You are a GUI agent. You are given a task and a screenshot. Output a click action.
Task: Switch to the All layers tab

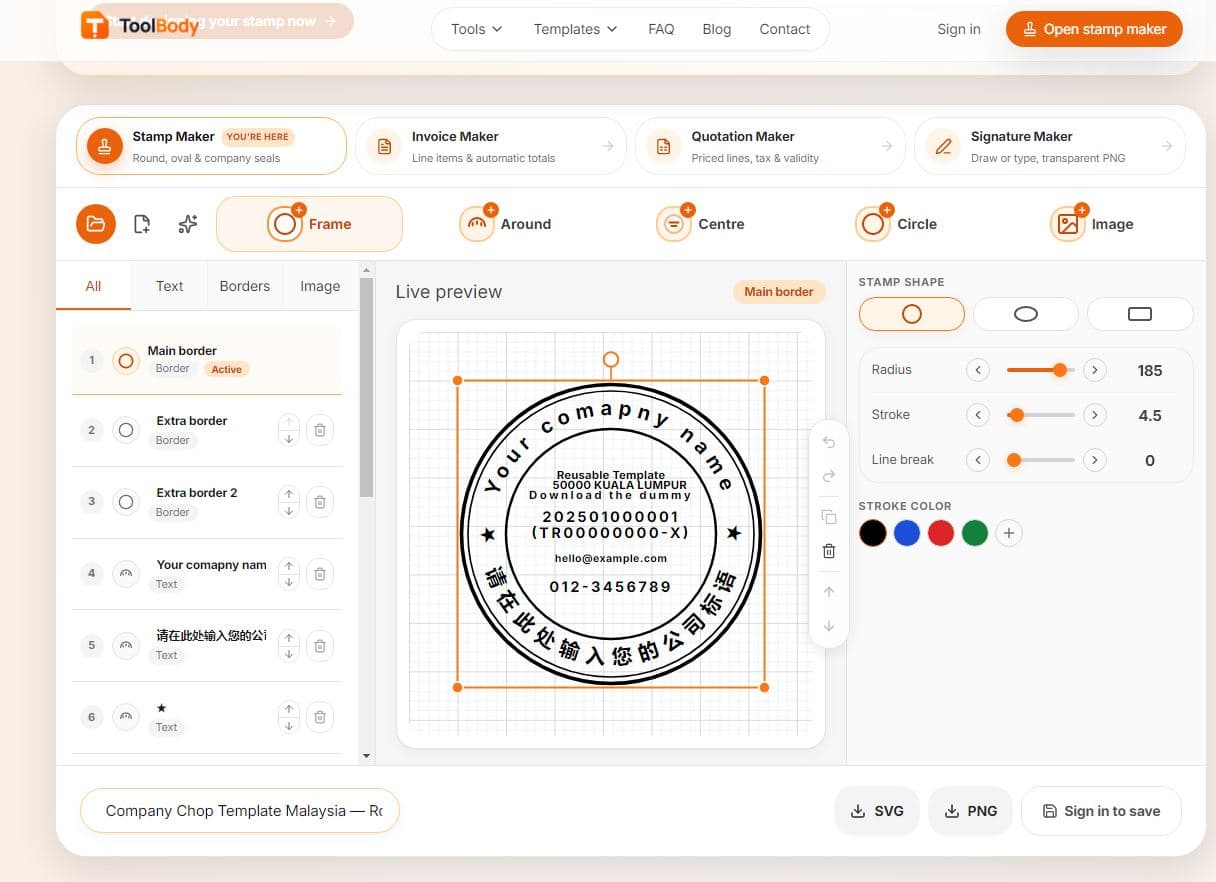93,286
